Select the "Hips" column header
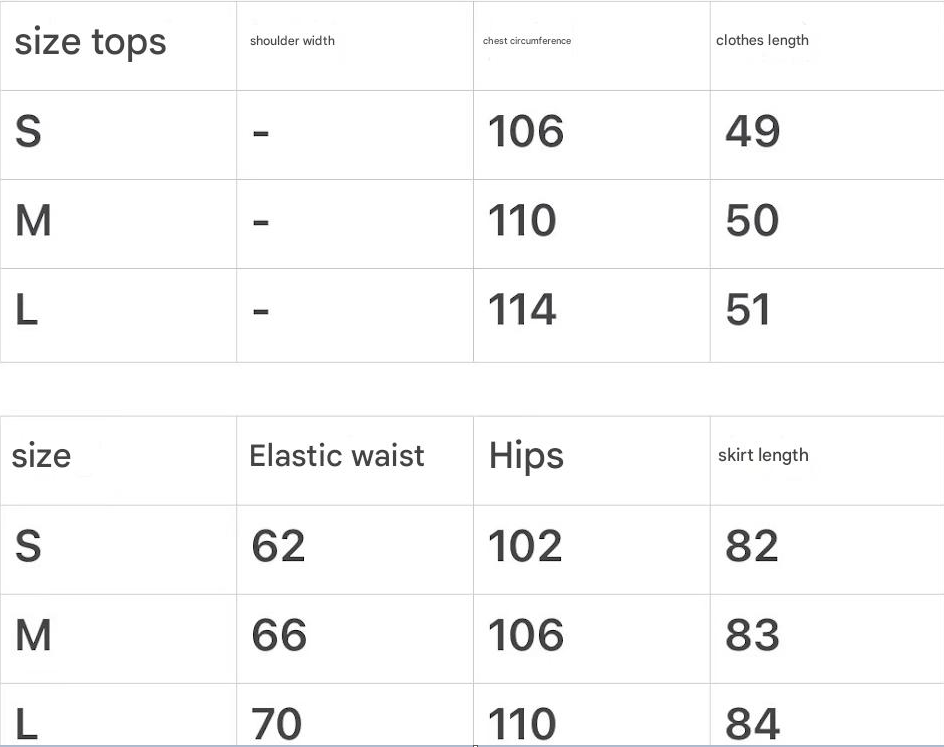The height and width of the screenshot is (747, 944). pyautogui.click(x=526, y=456)
